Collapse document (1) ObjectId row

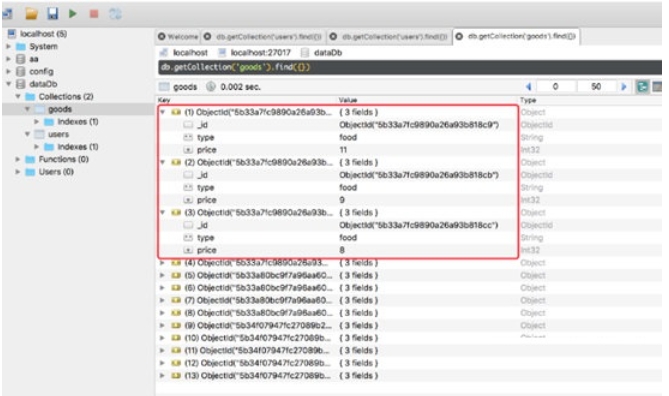[x=163, y=112]
